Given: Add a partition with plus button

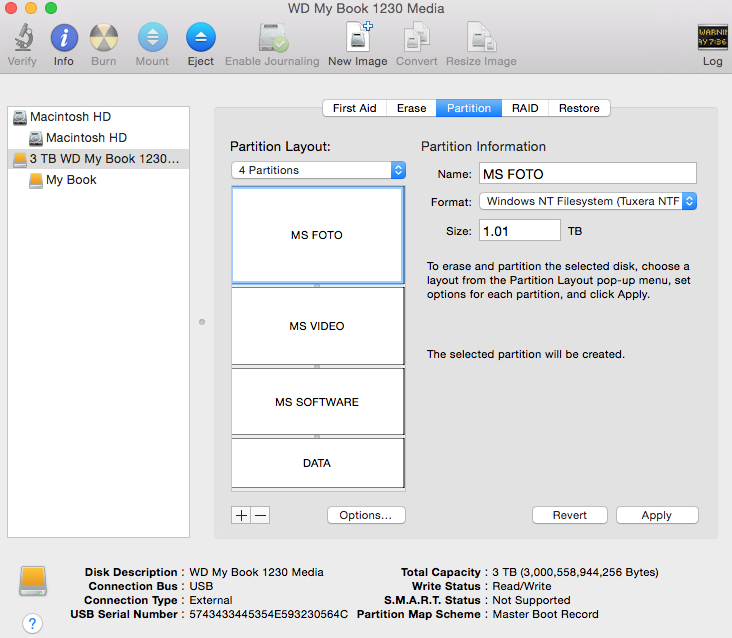Looking at the screenshot, I should (241, 515).
